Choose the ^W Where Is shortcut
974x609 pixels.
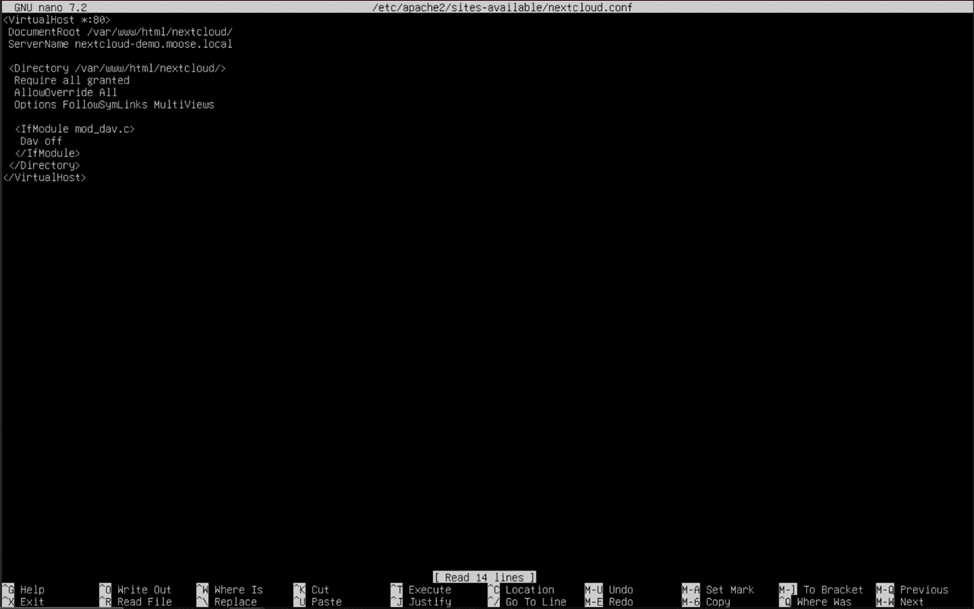pos(230,590)
